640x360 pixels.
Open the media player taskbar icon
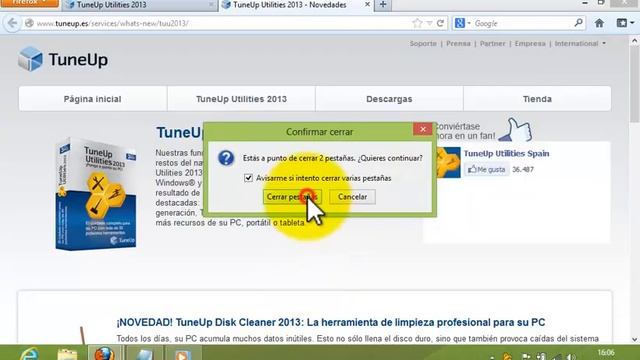click(x=182, y=354)
